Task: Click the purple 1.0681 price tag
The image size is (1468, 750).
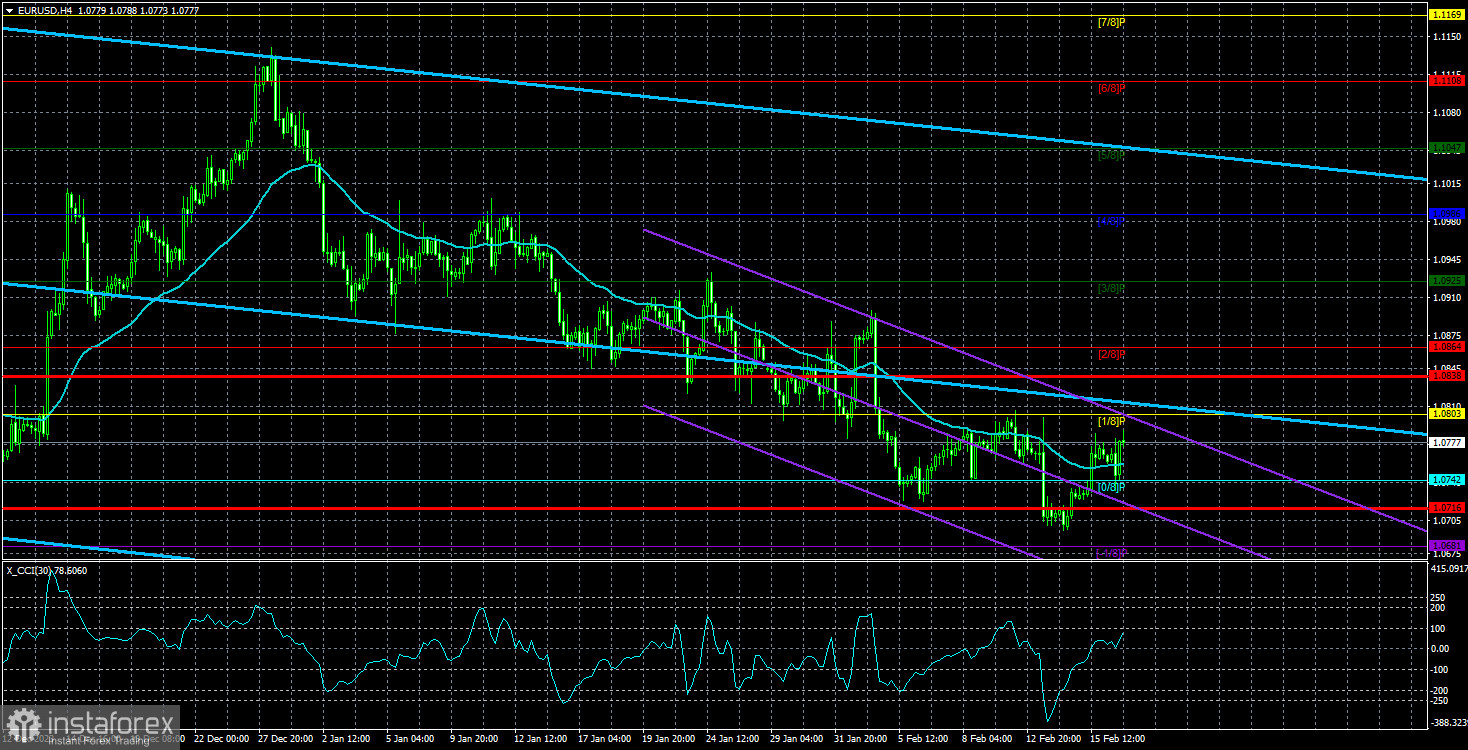Action: [1447, 546]
